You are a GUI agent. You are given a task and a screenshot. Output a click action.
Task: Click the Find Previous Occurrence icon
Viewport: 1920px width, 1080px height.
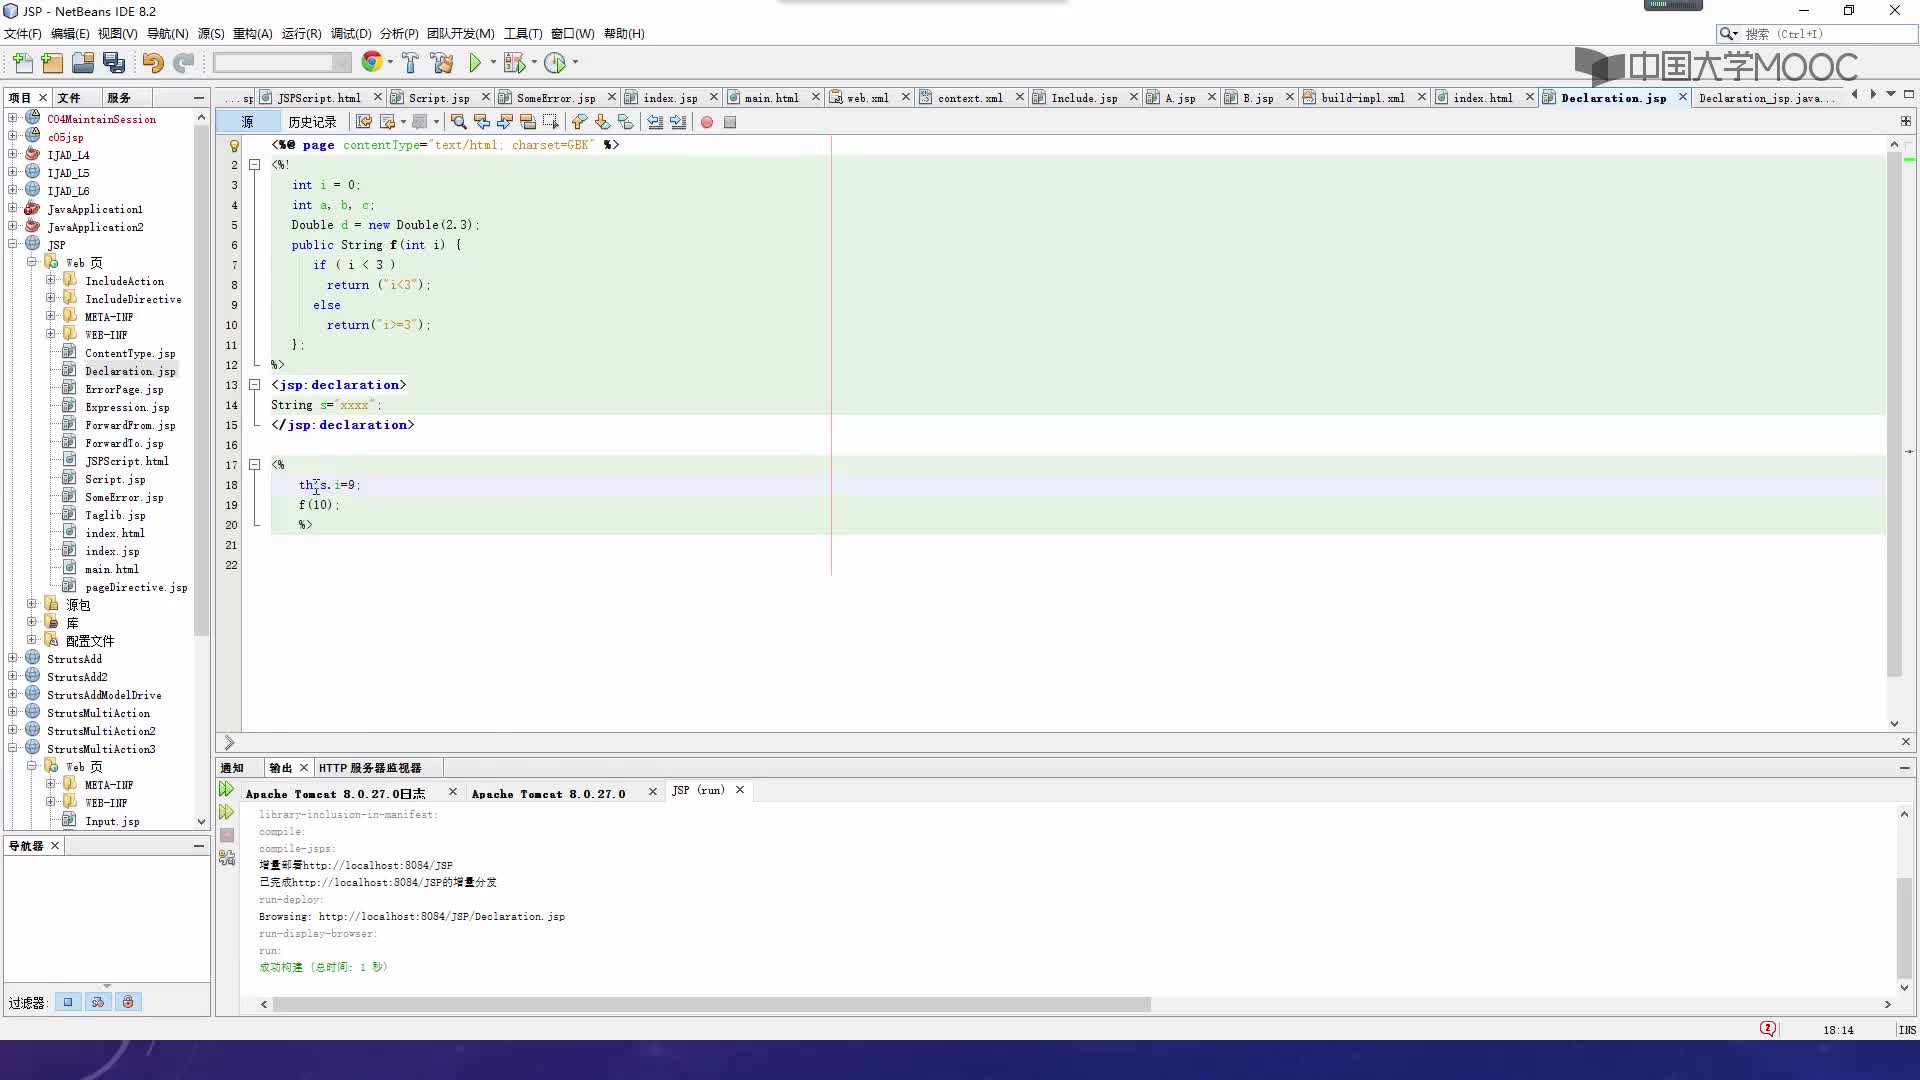coord(481,122)
